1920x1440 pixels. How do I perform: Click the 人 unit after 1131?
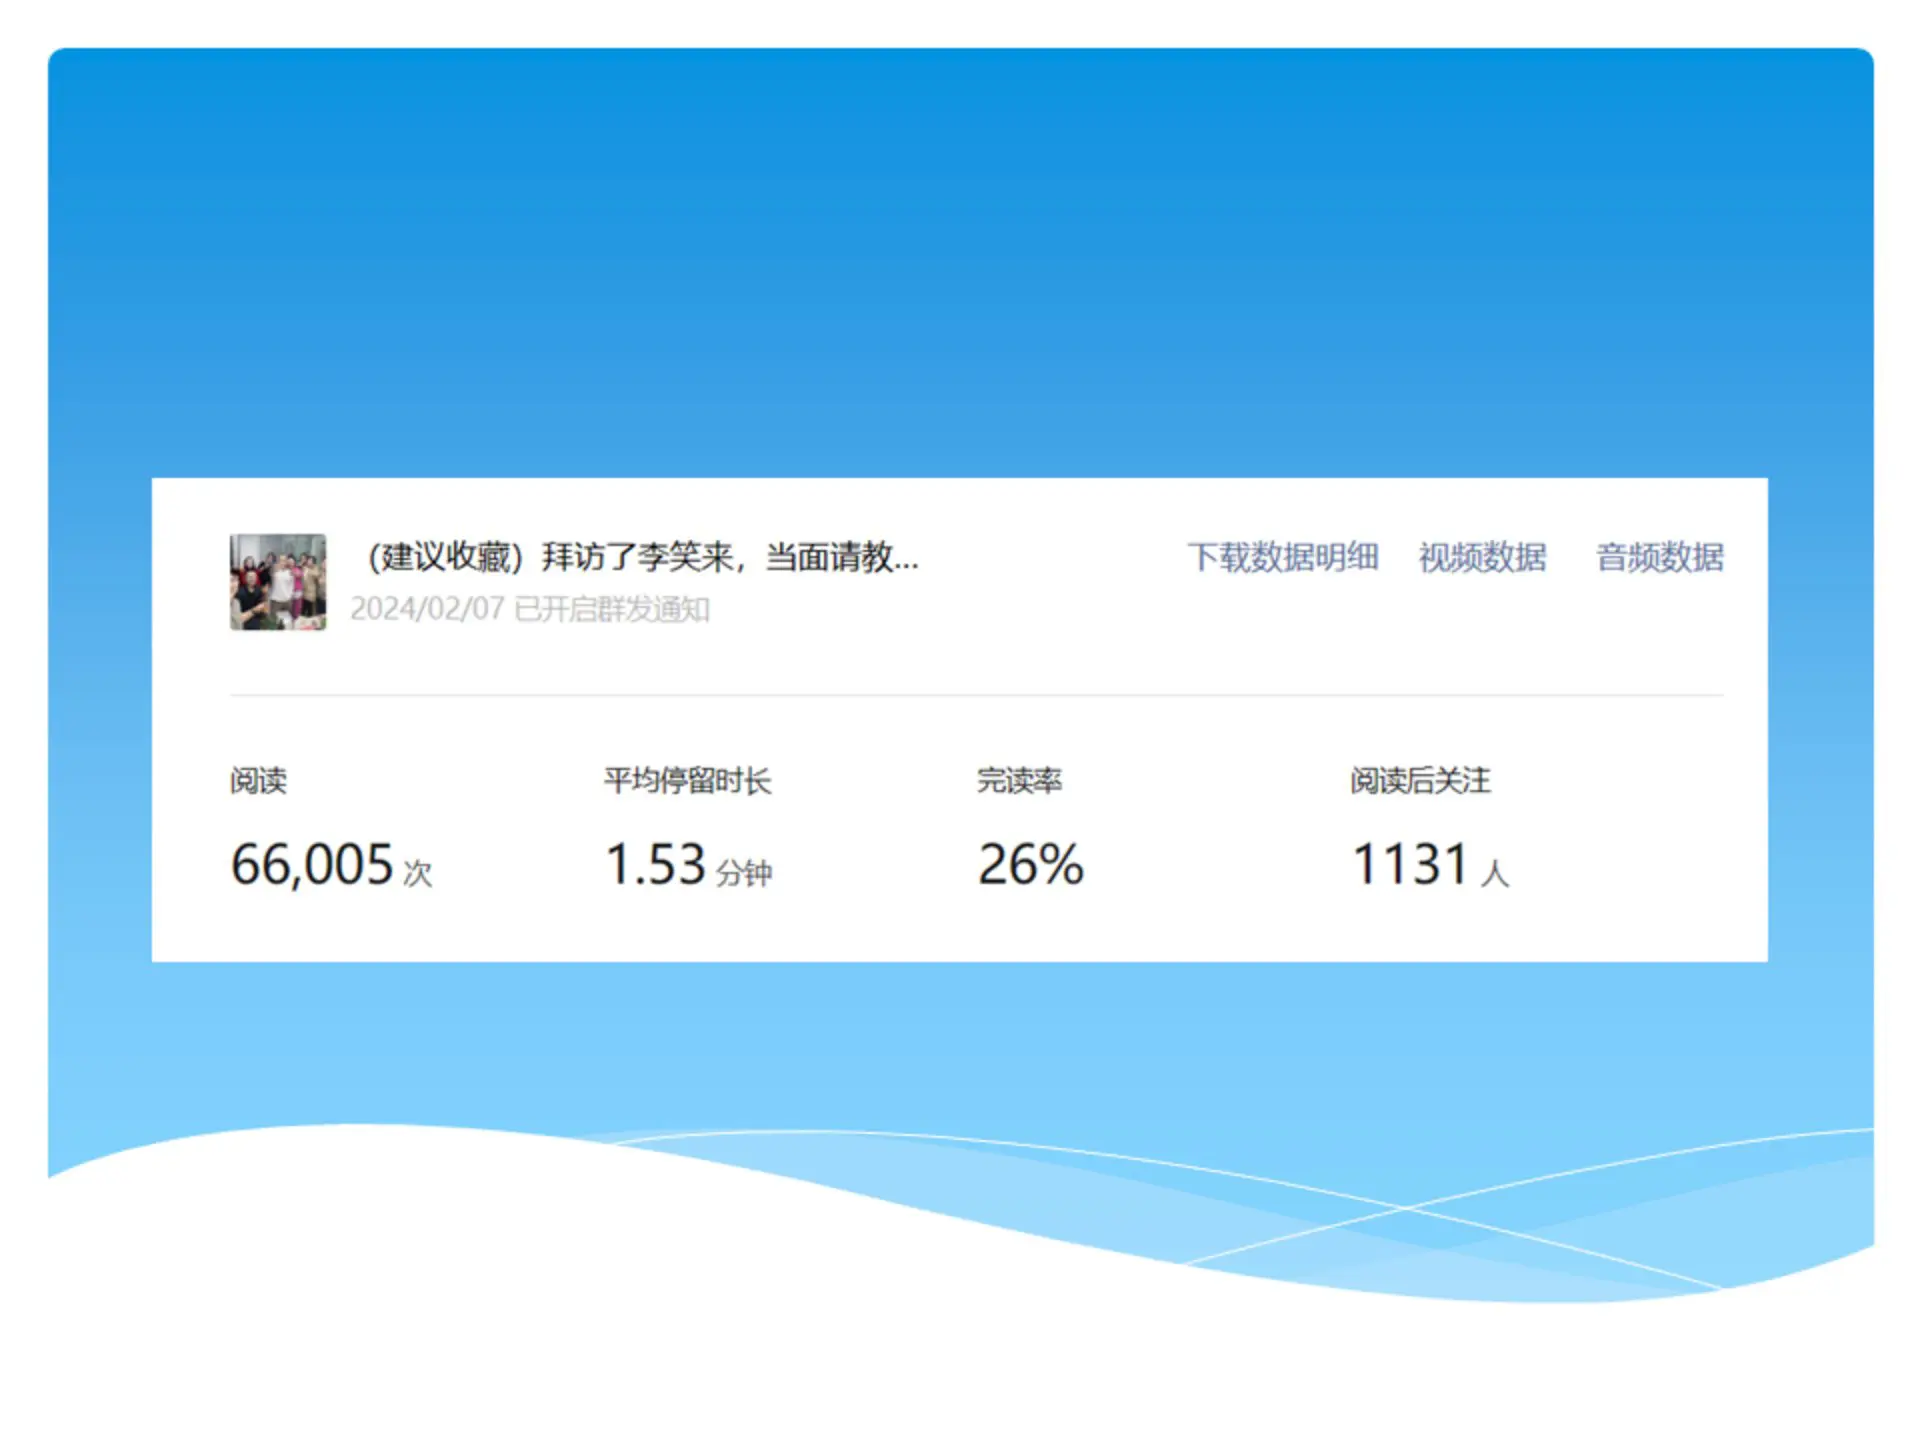[x=1494, y=873]
